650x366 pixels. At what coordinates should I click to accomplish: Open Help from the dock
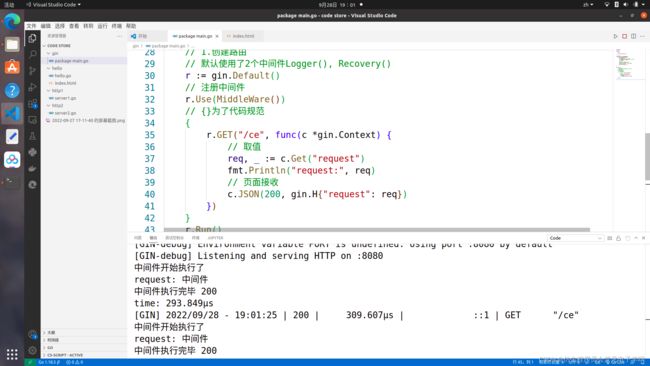pyautogui.click(x=12, y=90)
